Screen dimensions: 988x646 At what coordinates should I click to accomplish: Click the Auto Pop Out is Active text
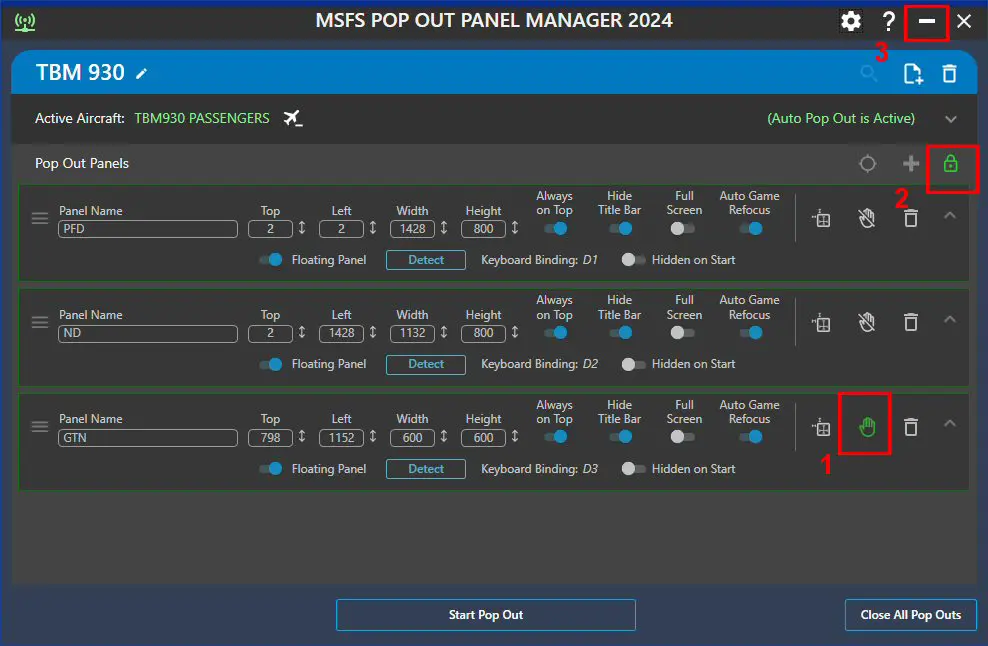[x=841, y=118]
